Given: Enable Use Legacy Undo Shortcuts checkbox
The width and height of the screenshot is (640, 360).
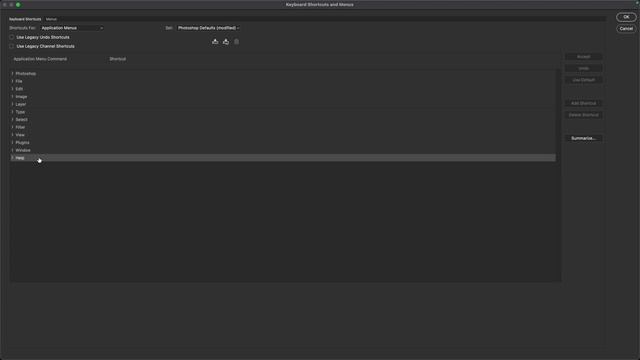Looking at the screenshot, I should click(11, 37).
